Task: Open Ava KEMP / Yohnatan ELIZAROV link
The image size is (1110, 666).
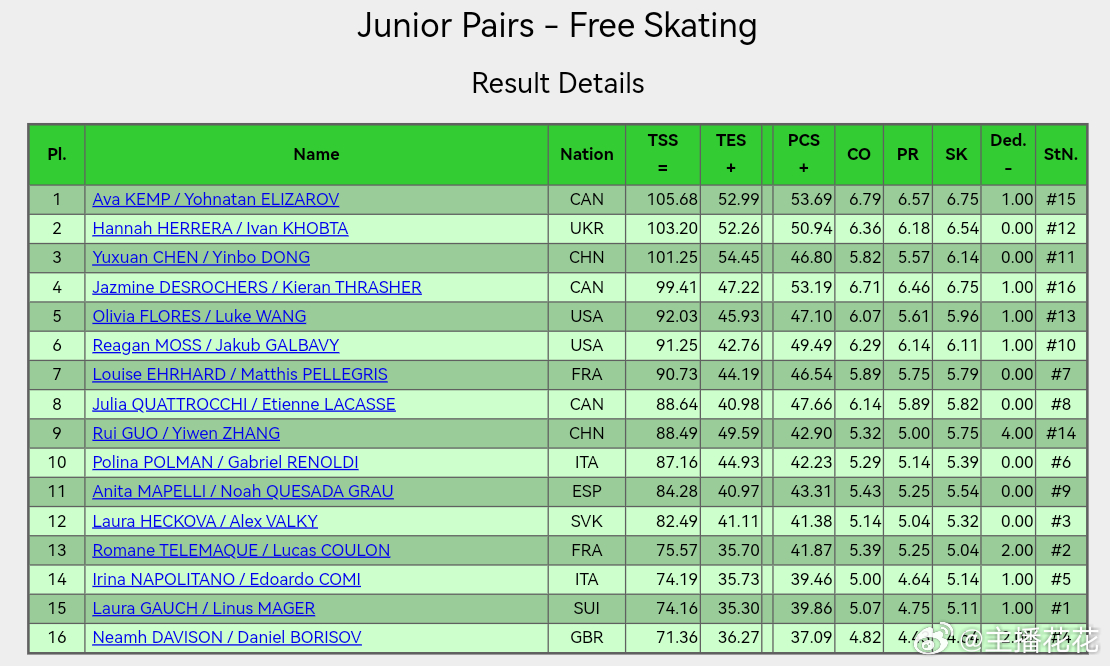Action: click(x=216, y=200)
